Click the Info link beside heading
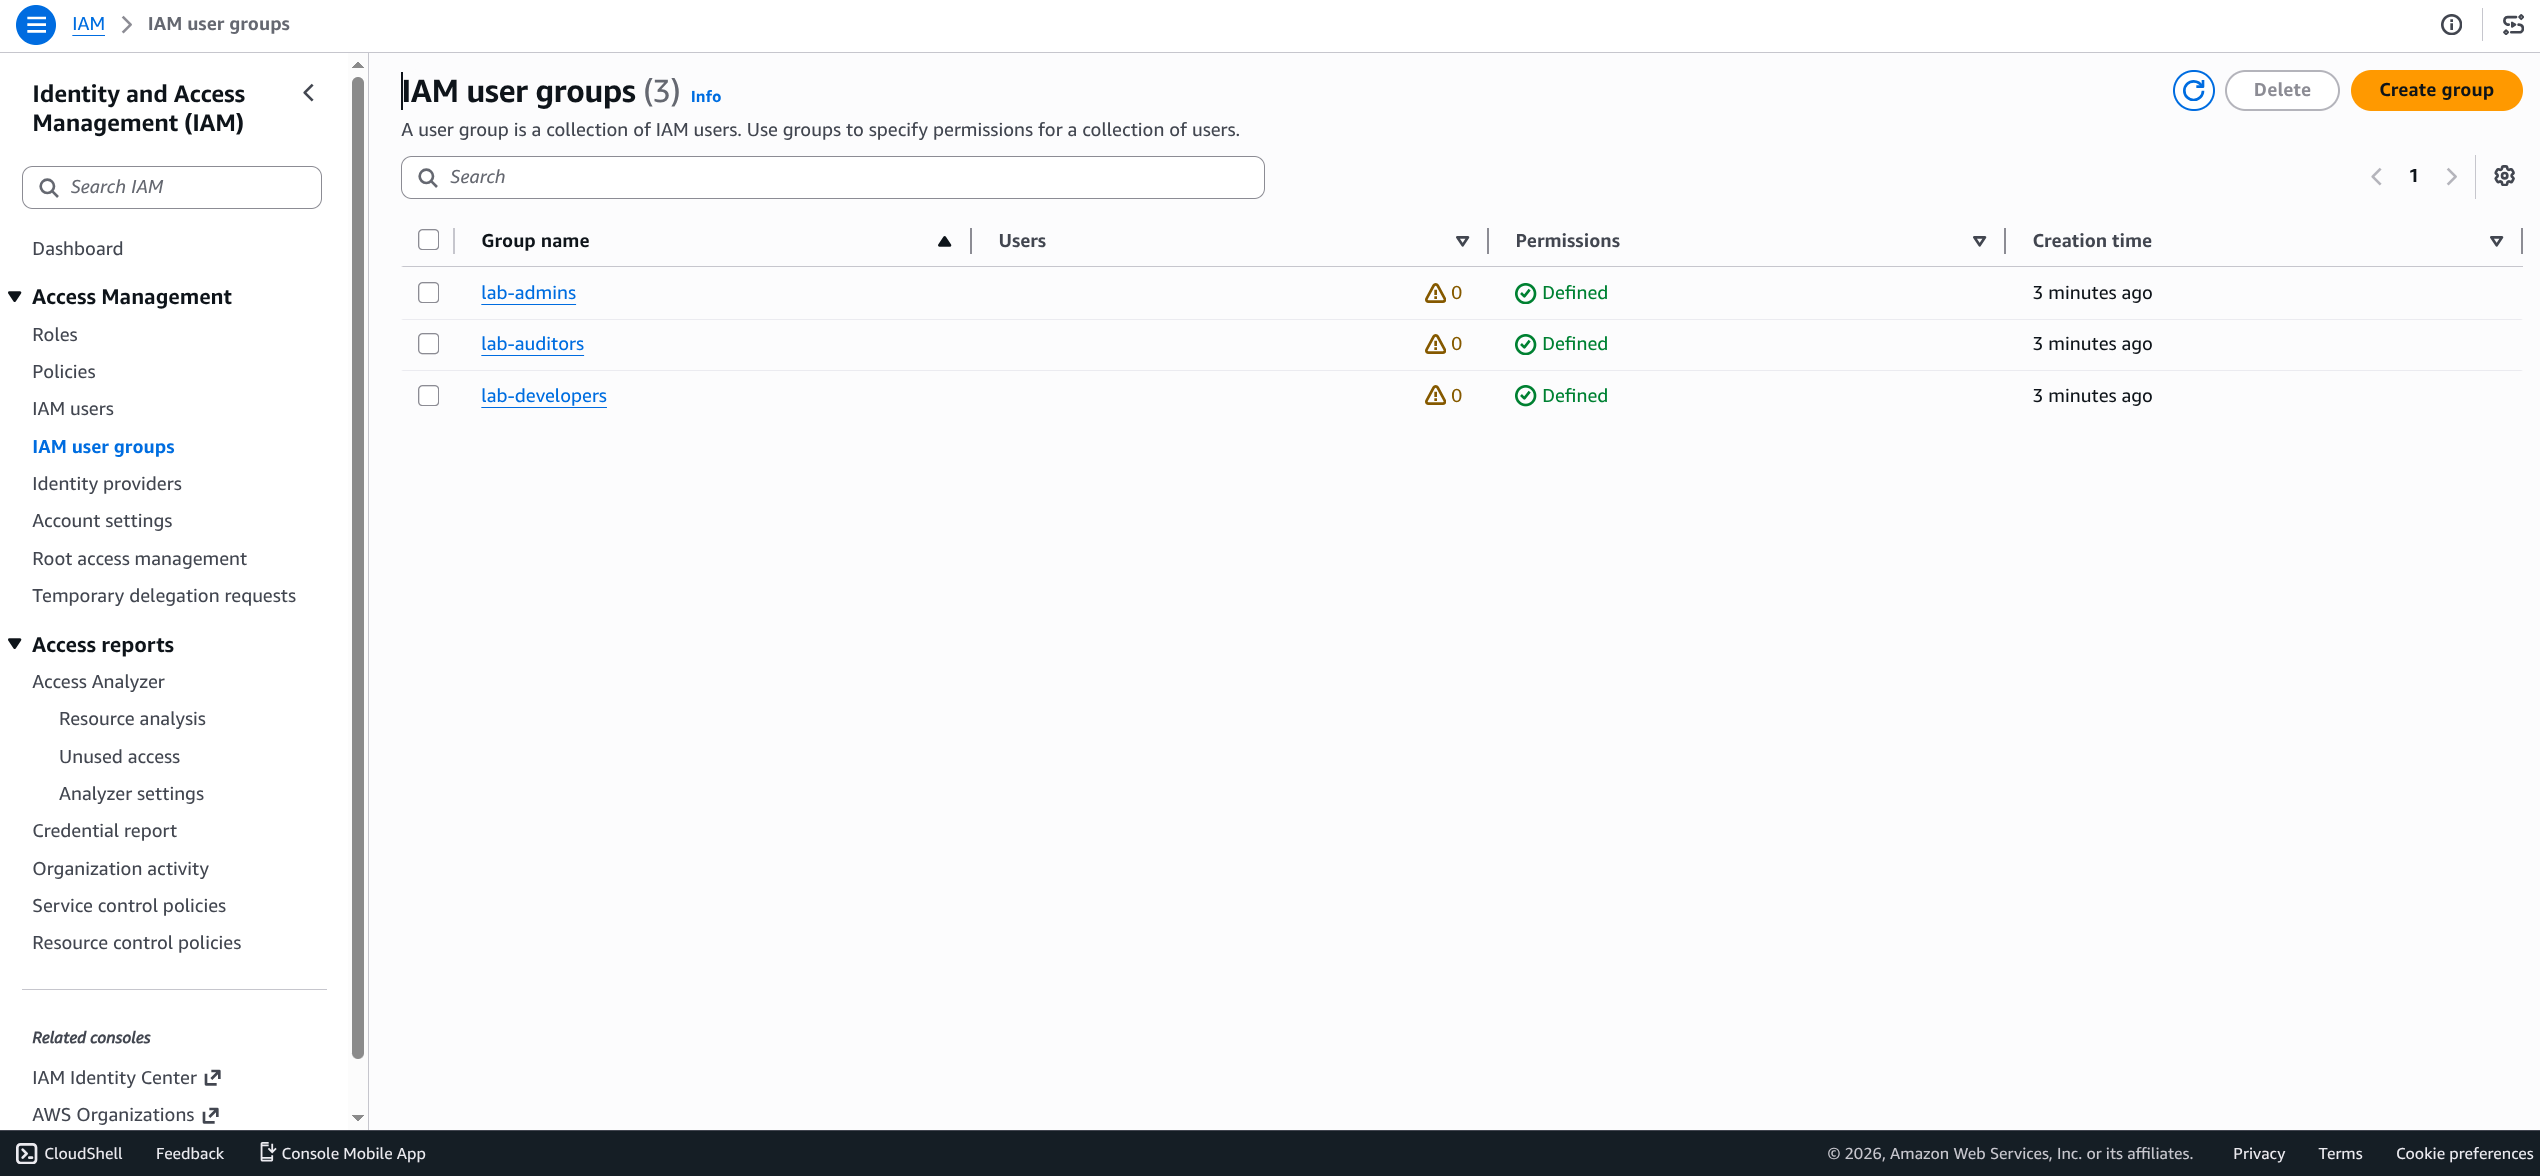 [705, 97]
